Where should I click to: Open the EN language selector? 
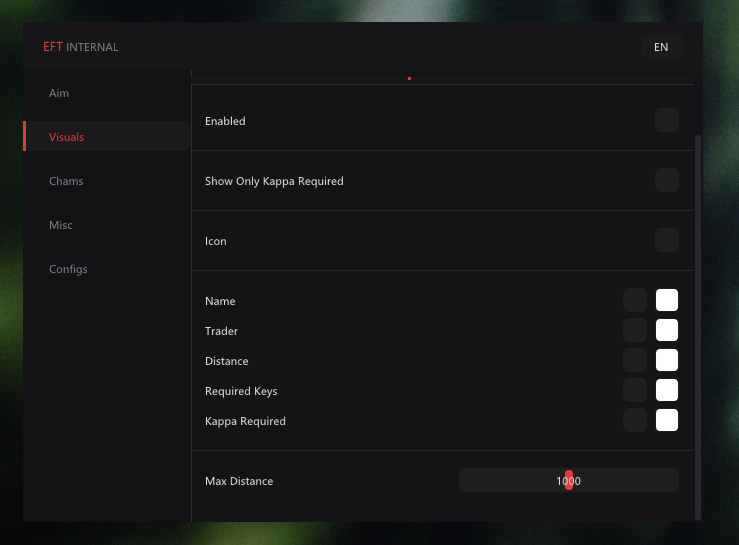[x=661, y=47]
